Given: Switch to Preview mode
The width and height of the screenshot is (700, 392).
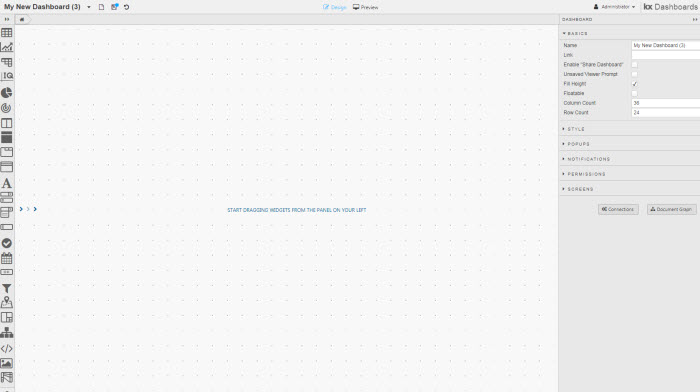Looking at the screenshot, I should click(x=365, y=7).
